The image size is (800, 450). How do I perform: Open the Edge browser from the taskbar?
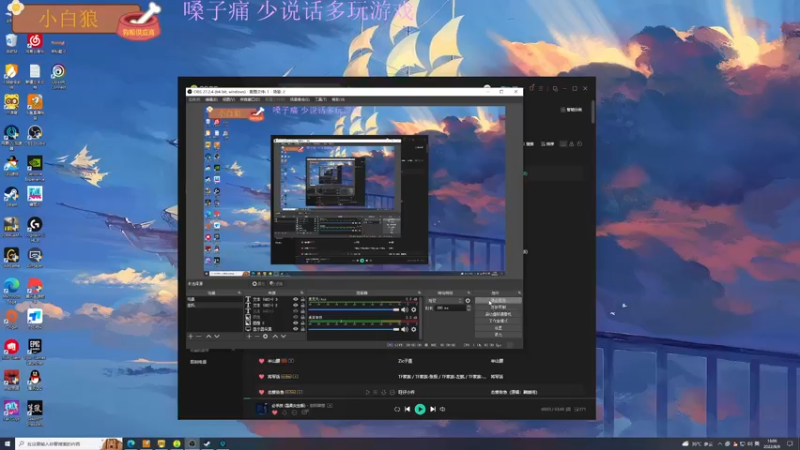tap(131, 444)
